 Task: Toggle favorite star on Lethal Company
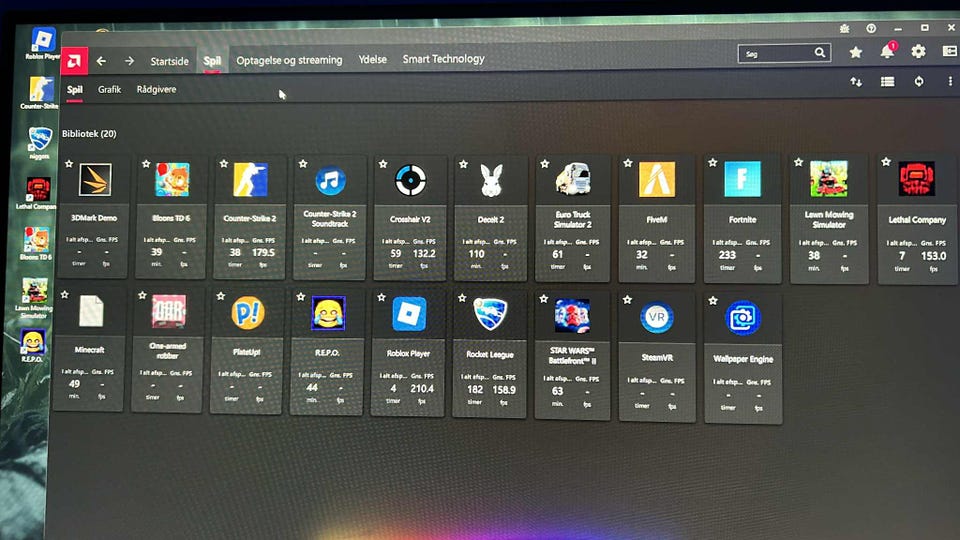(885, 162)
